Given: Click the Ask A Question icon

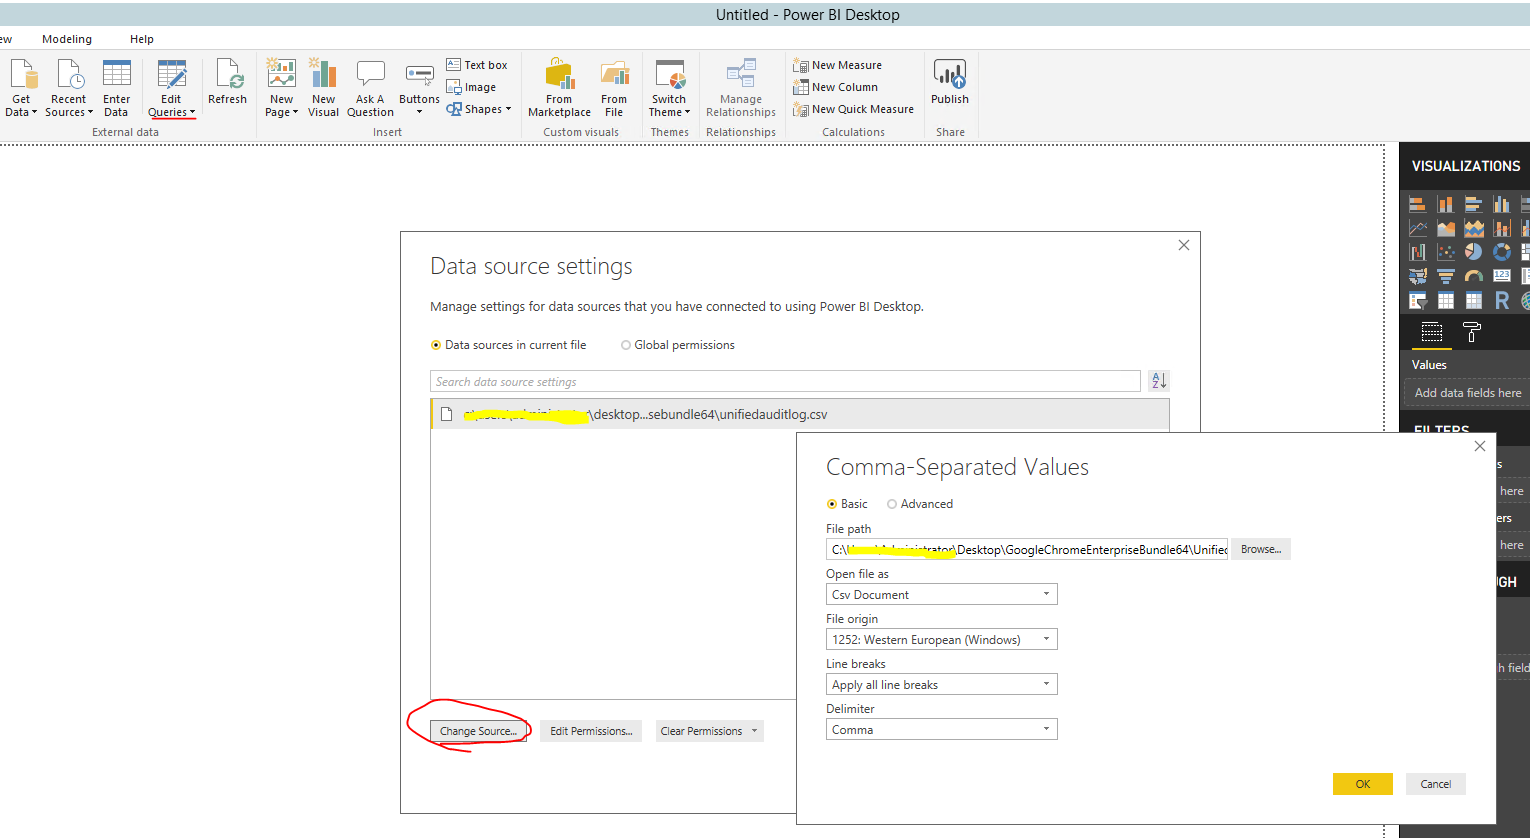Looking at the screenshot, I should (370, 74).
